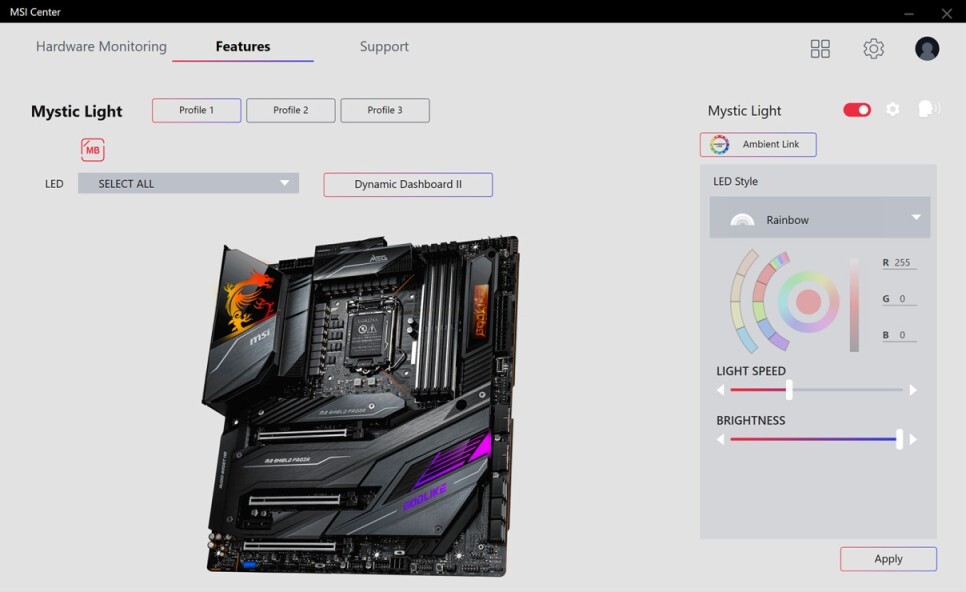Click the outer pastel color arc
Viewport: 966px width, 592px height.
point(734,301)
